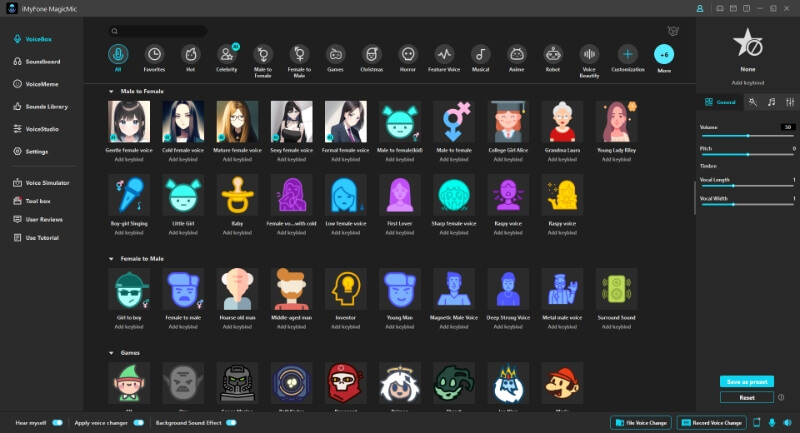Toggle the Apply voice changer switch

(x=138, y=423)
